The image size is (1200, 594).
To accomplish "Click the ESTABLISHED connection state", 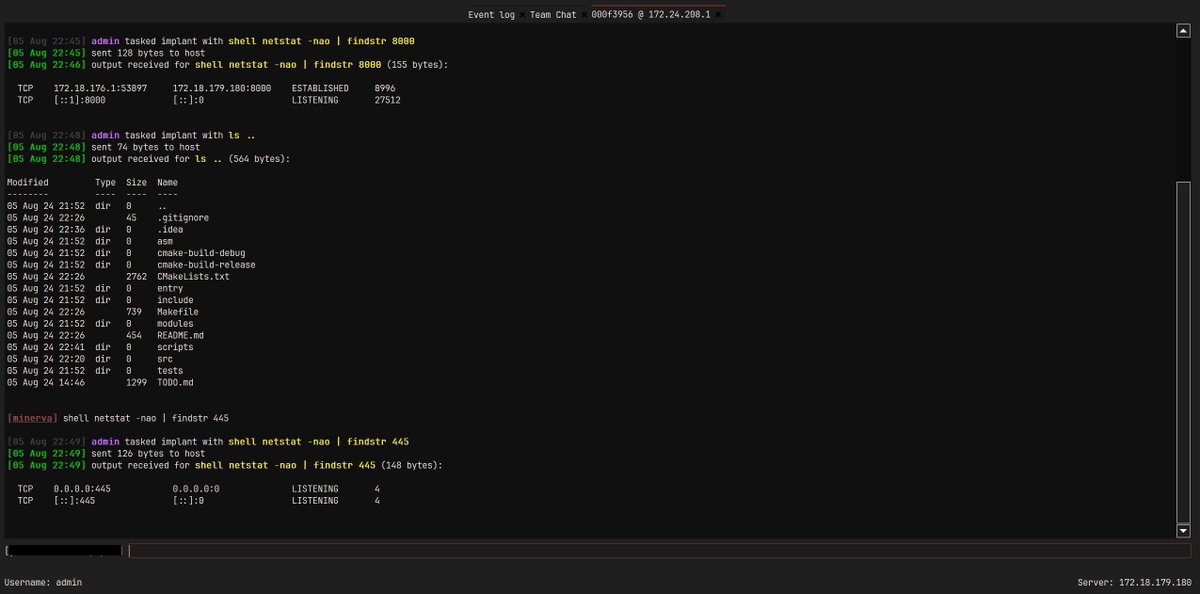I will tap(320, 88).
